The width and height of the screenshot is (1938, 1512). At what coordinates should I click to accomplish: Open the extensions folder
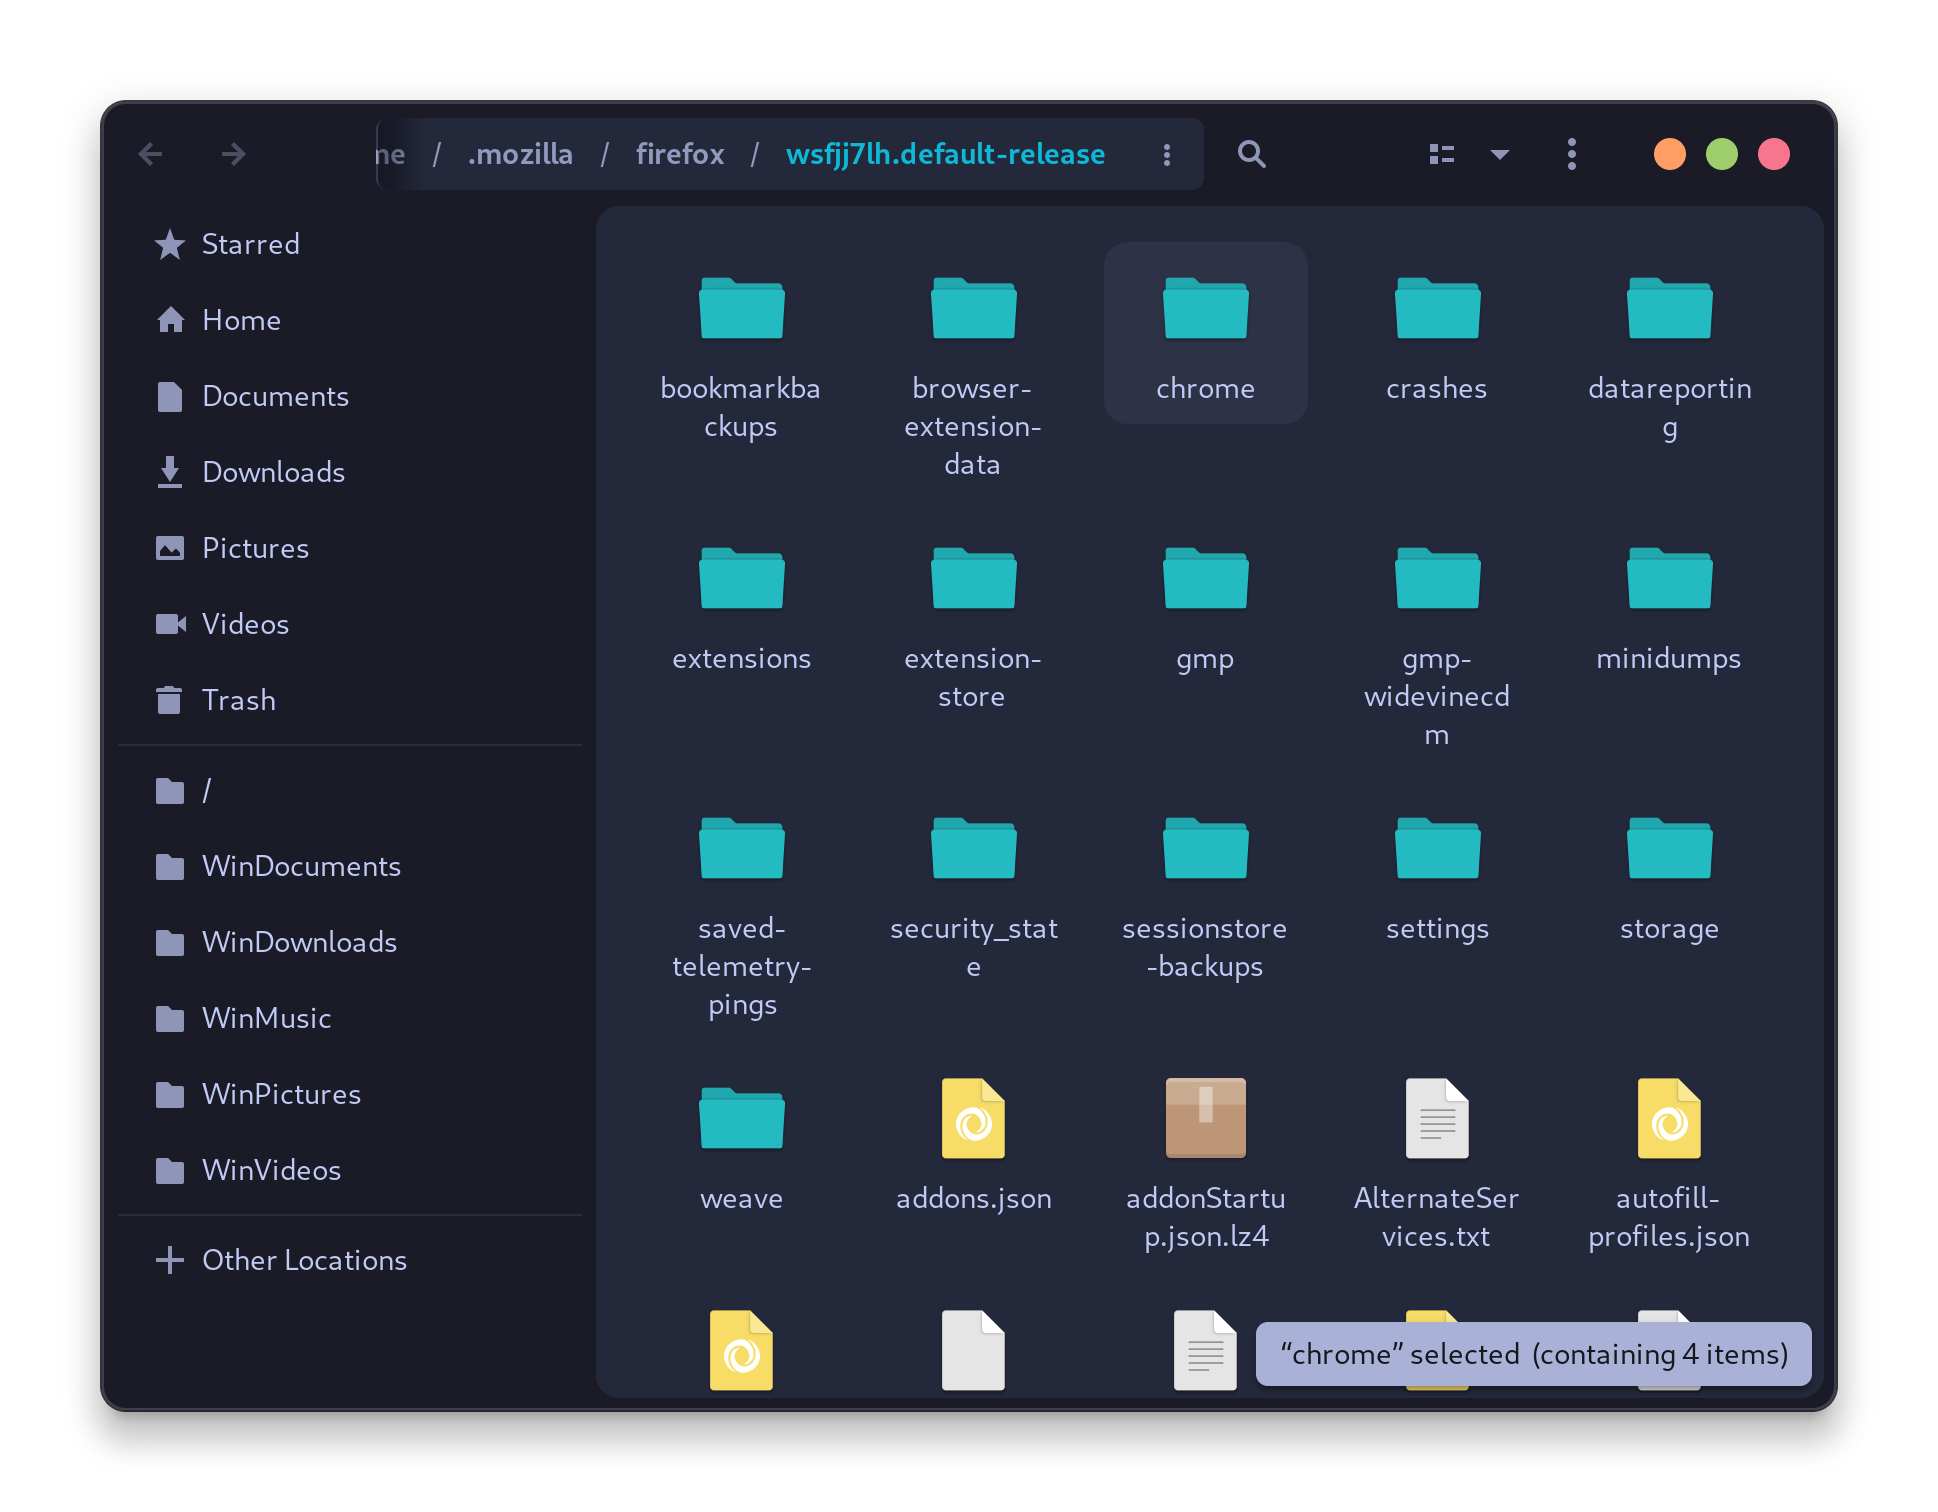[741, 578]
